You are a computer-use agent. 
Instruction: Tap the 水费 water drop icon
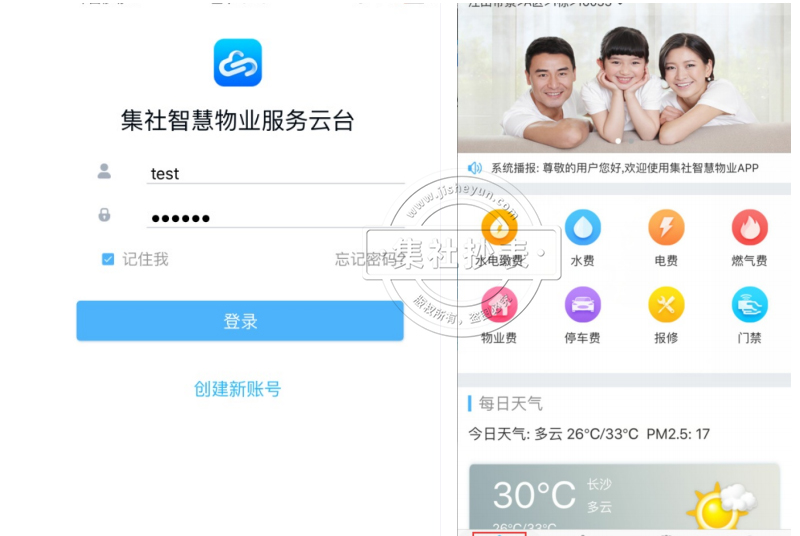pyautogui.click(x=583, y=227)
